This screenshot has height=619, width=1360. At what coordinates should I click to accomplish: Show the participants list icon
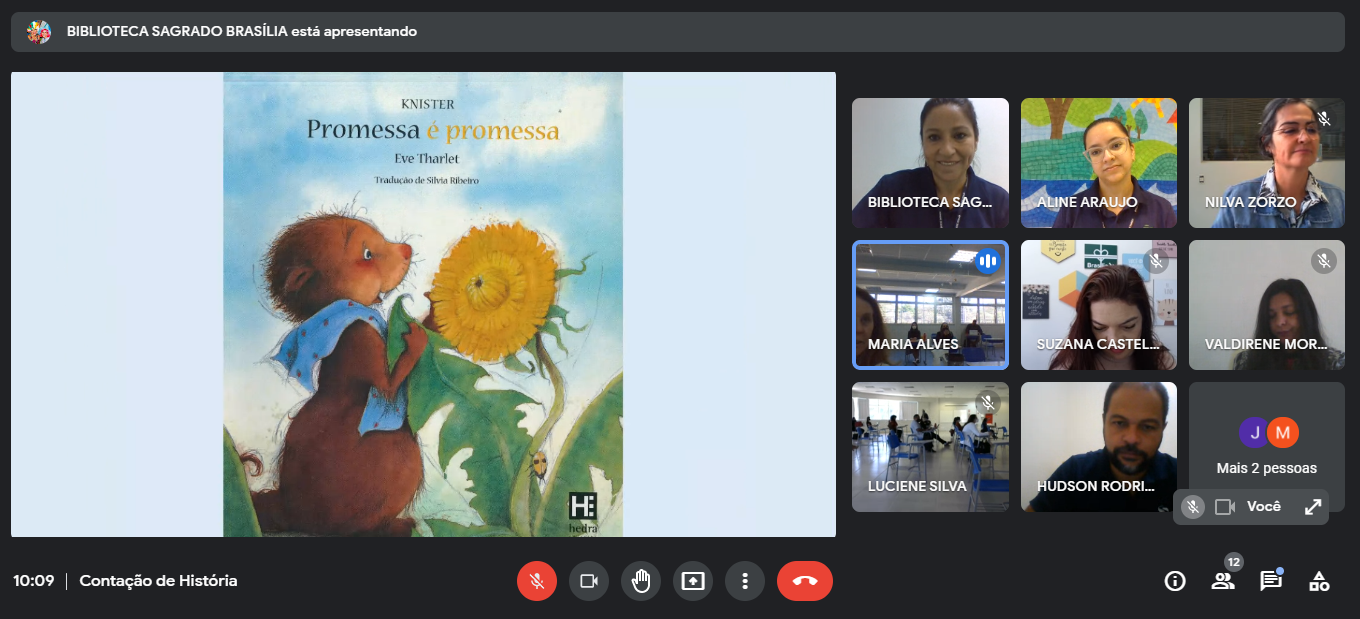(x=1222, y=581)
